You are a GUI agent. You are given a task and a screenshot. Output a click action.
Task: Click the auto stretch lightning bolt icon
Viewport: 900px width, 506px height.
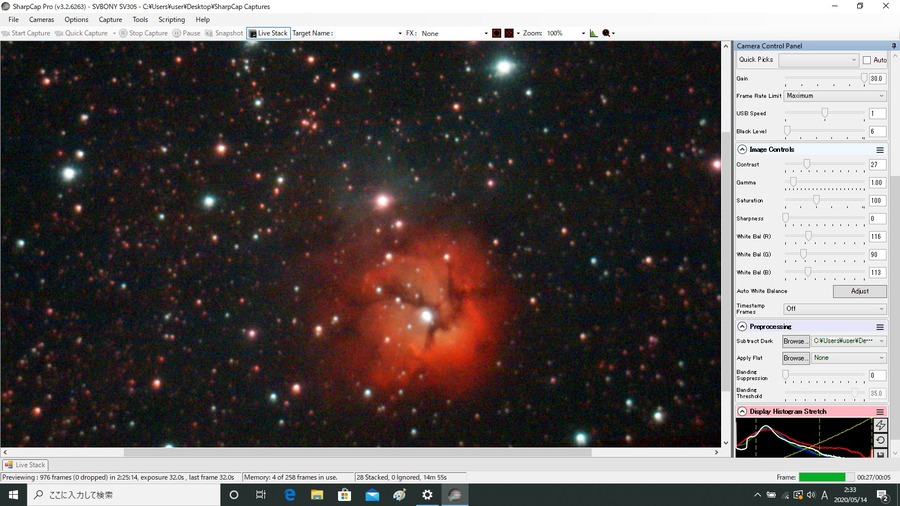click(x=880, y=425)
